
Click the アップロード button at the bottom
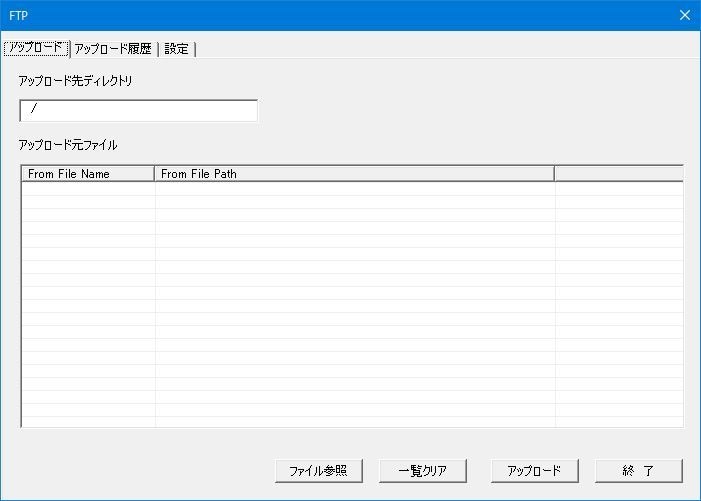point(534,471)
